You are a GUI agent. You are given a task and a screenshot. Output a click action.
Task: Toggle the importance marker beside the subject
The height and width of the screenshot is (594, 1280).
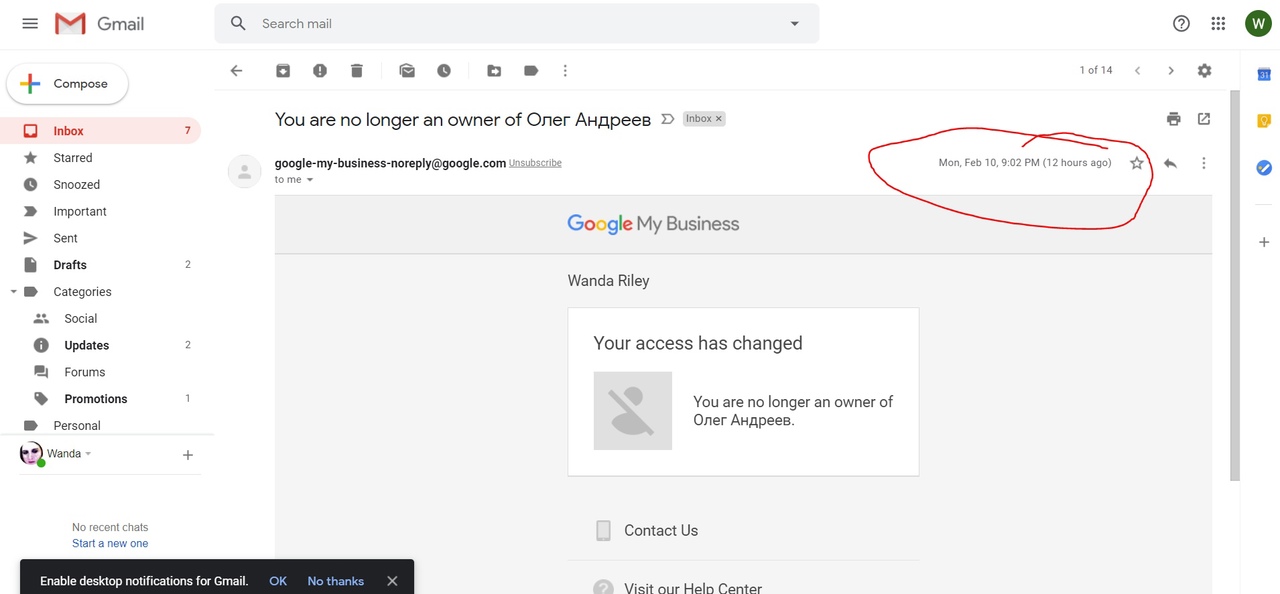[668, 119]
